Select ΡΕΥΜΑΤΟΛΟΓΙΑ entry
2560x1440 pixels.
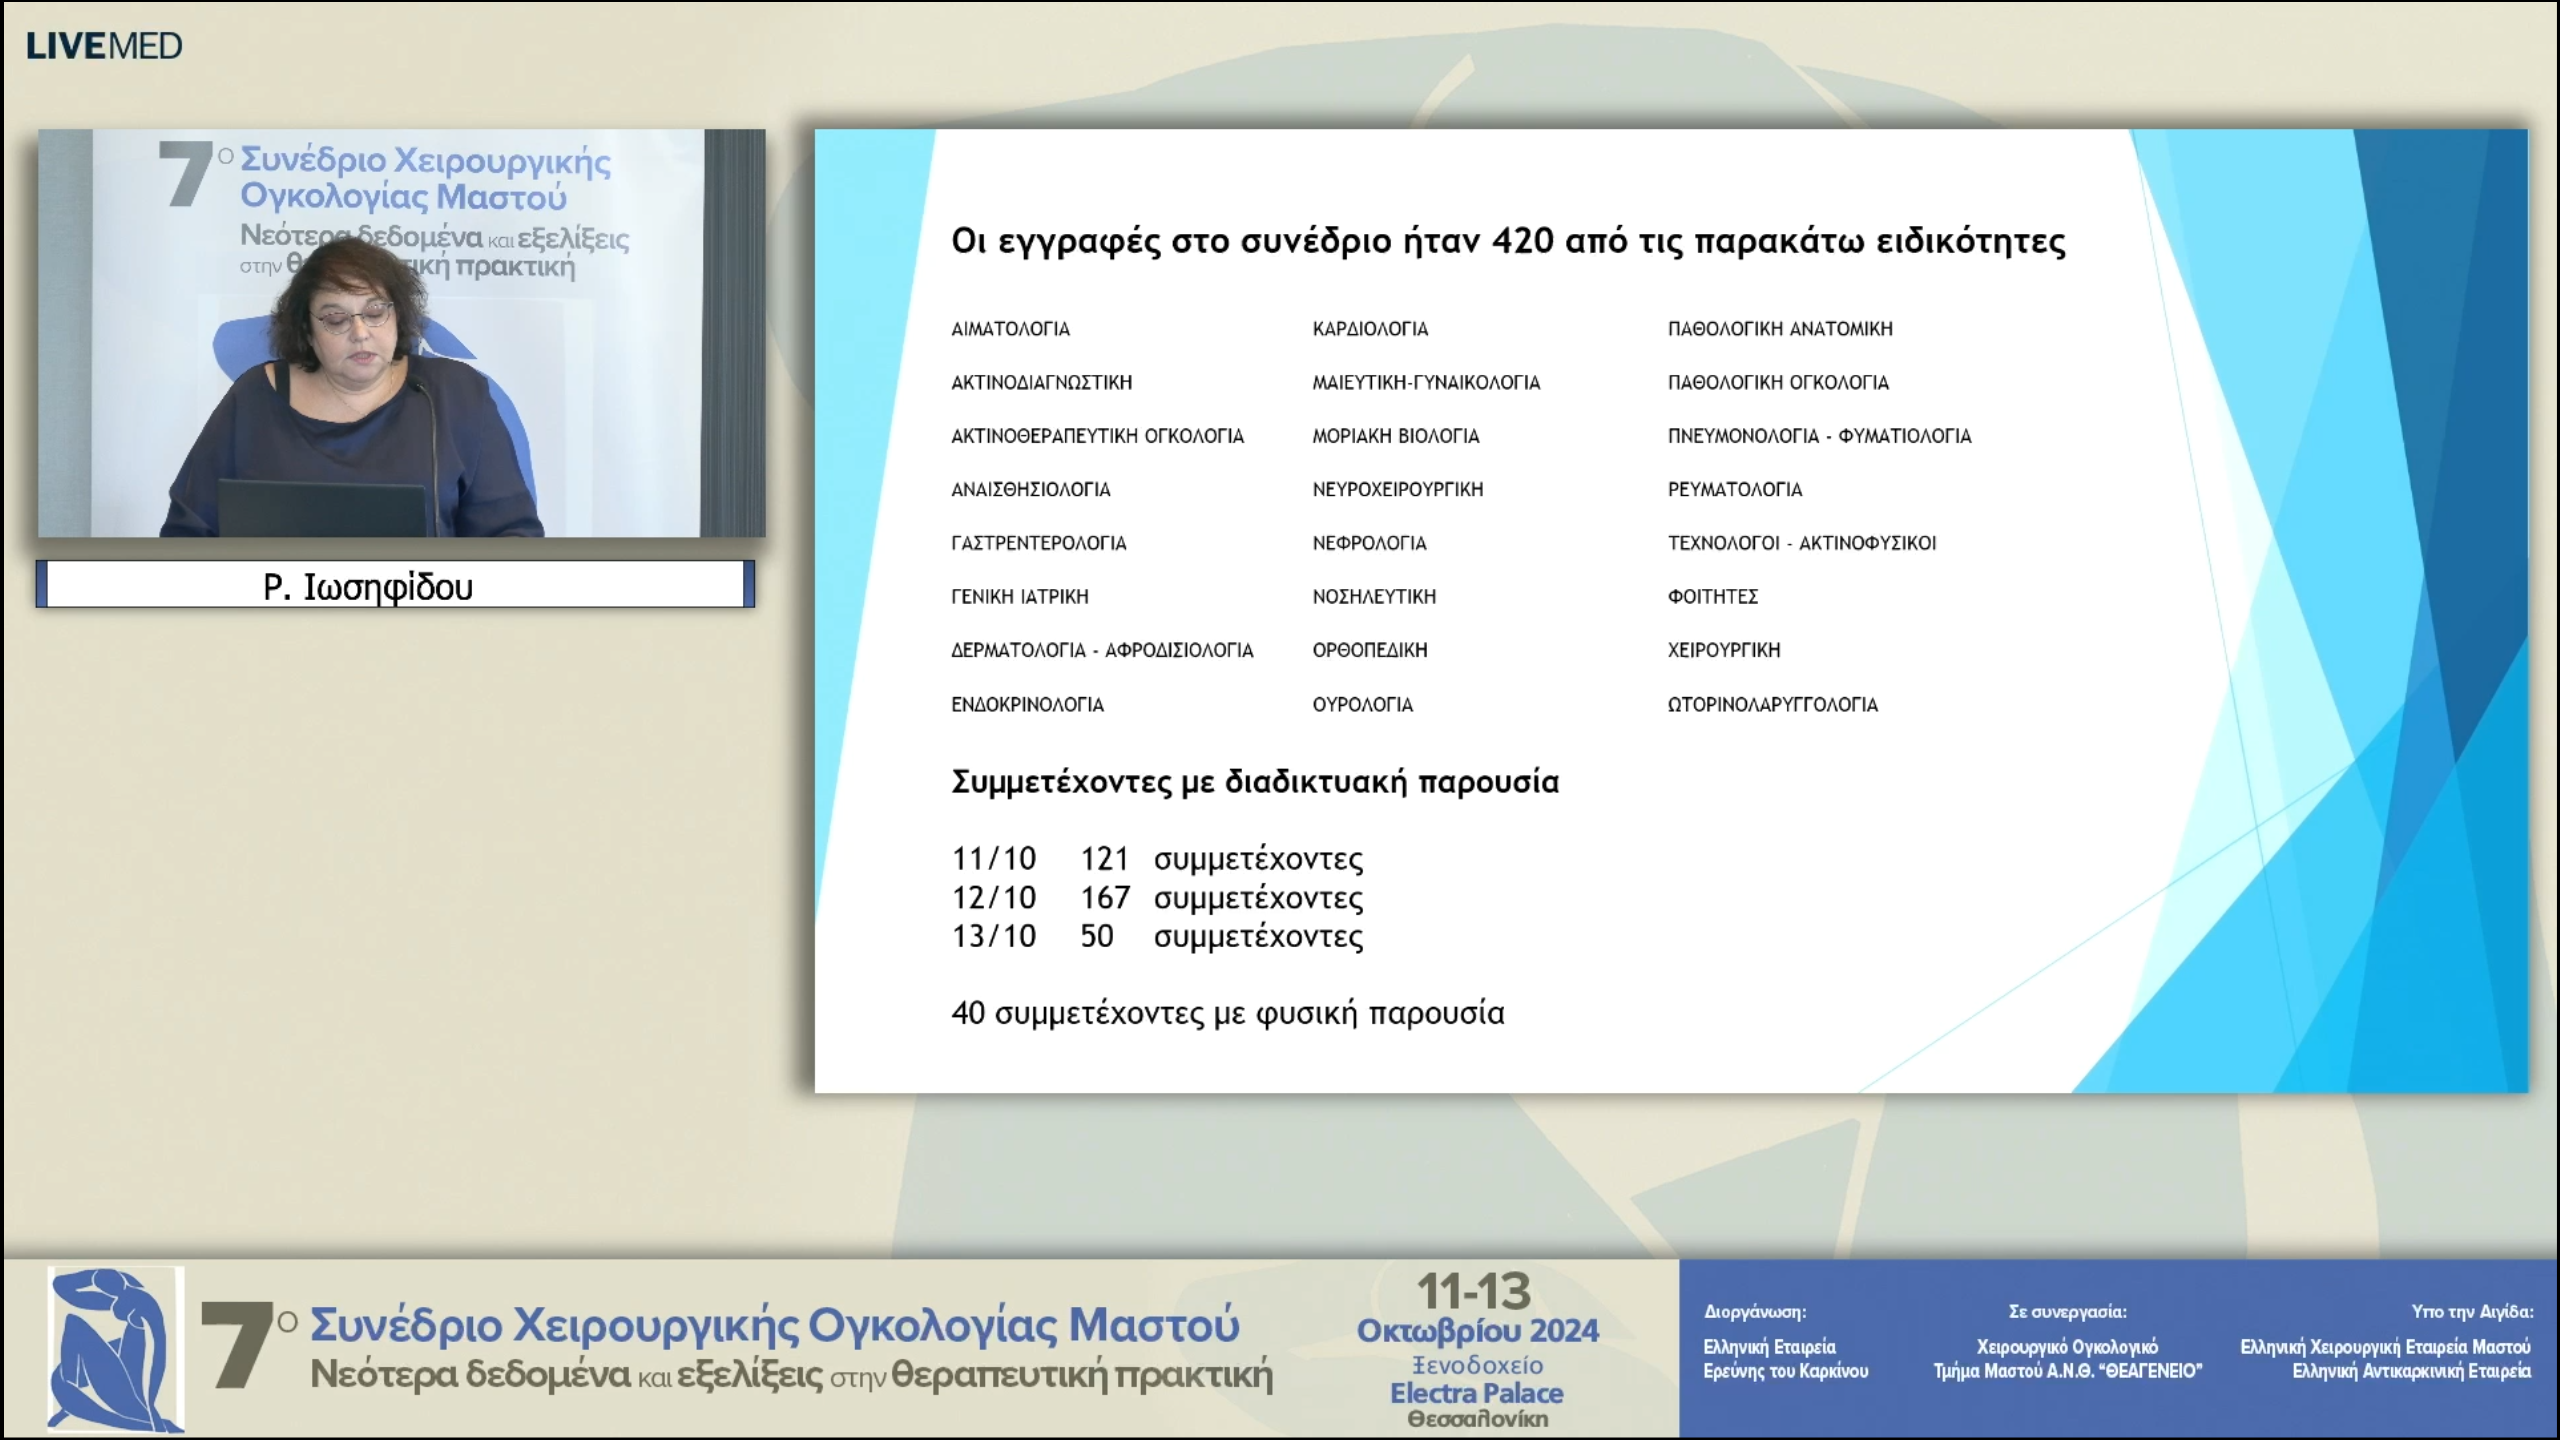(x=1734, y=490)
